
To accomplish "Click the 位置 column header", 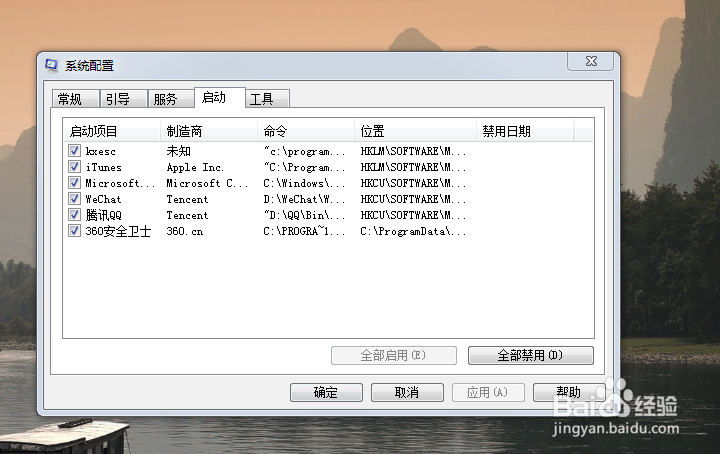I will [415, 131].
